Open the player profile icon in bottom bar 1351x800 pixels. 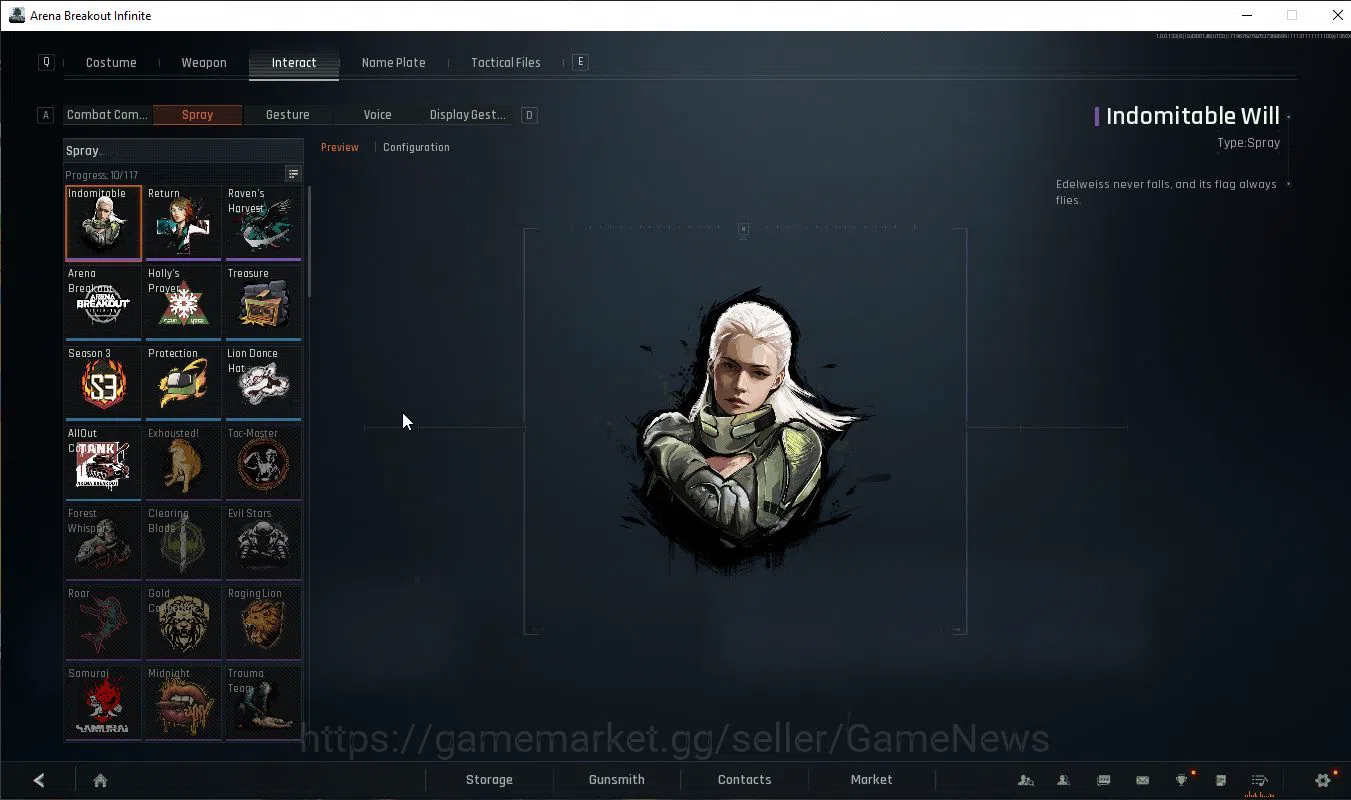coord(1064,780)
